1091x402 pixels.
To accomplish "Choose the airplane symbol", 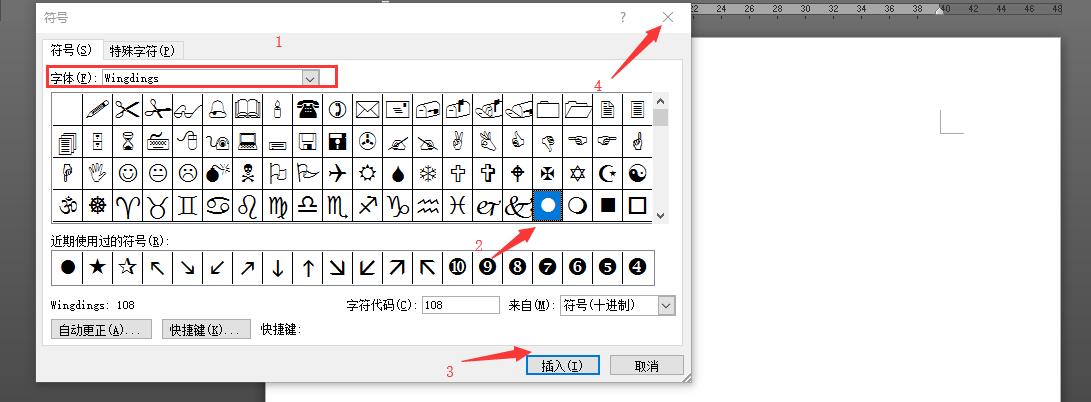I will (337, 173).
